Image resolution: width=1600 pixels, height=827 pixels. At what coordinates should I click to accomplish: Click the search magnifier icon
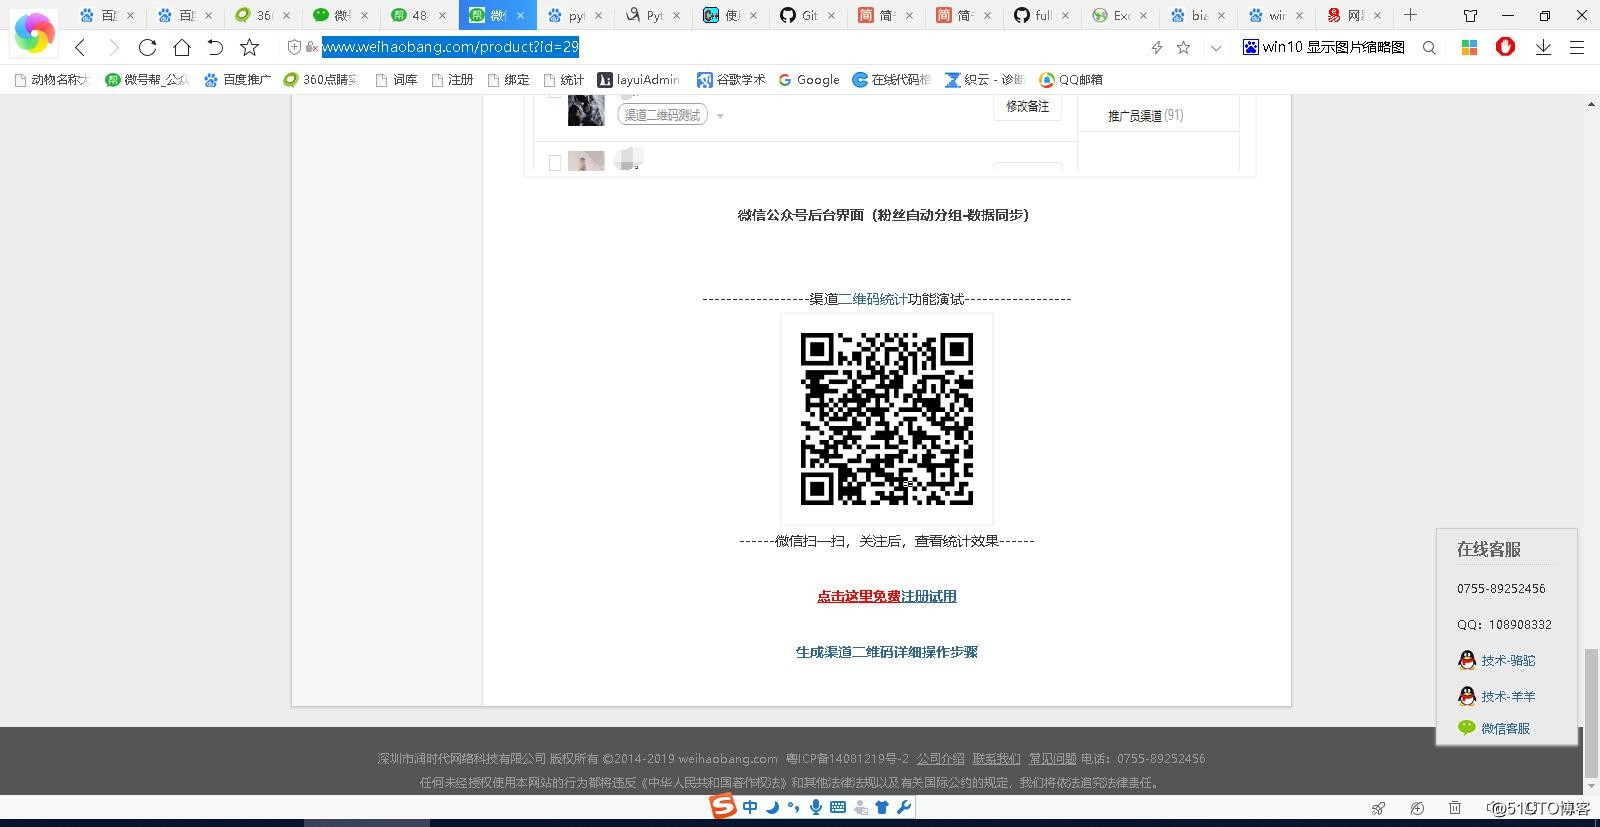point(1430,47)
